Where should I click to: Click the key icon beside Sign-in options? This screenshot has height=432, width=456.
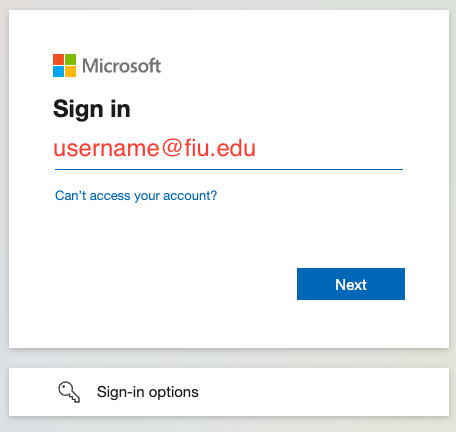point(69,392)
